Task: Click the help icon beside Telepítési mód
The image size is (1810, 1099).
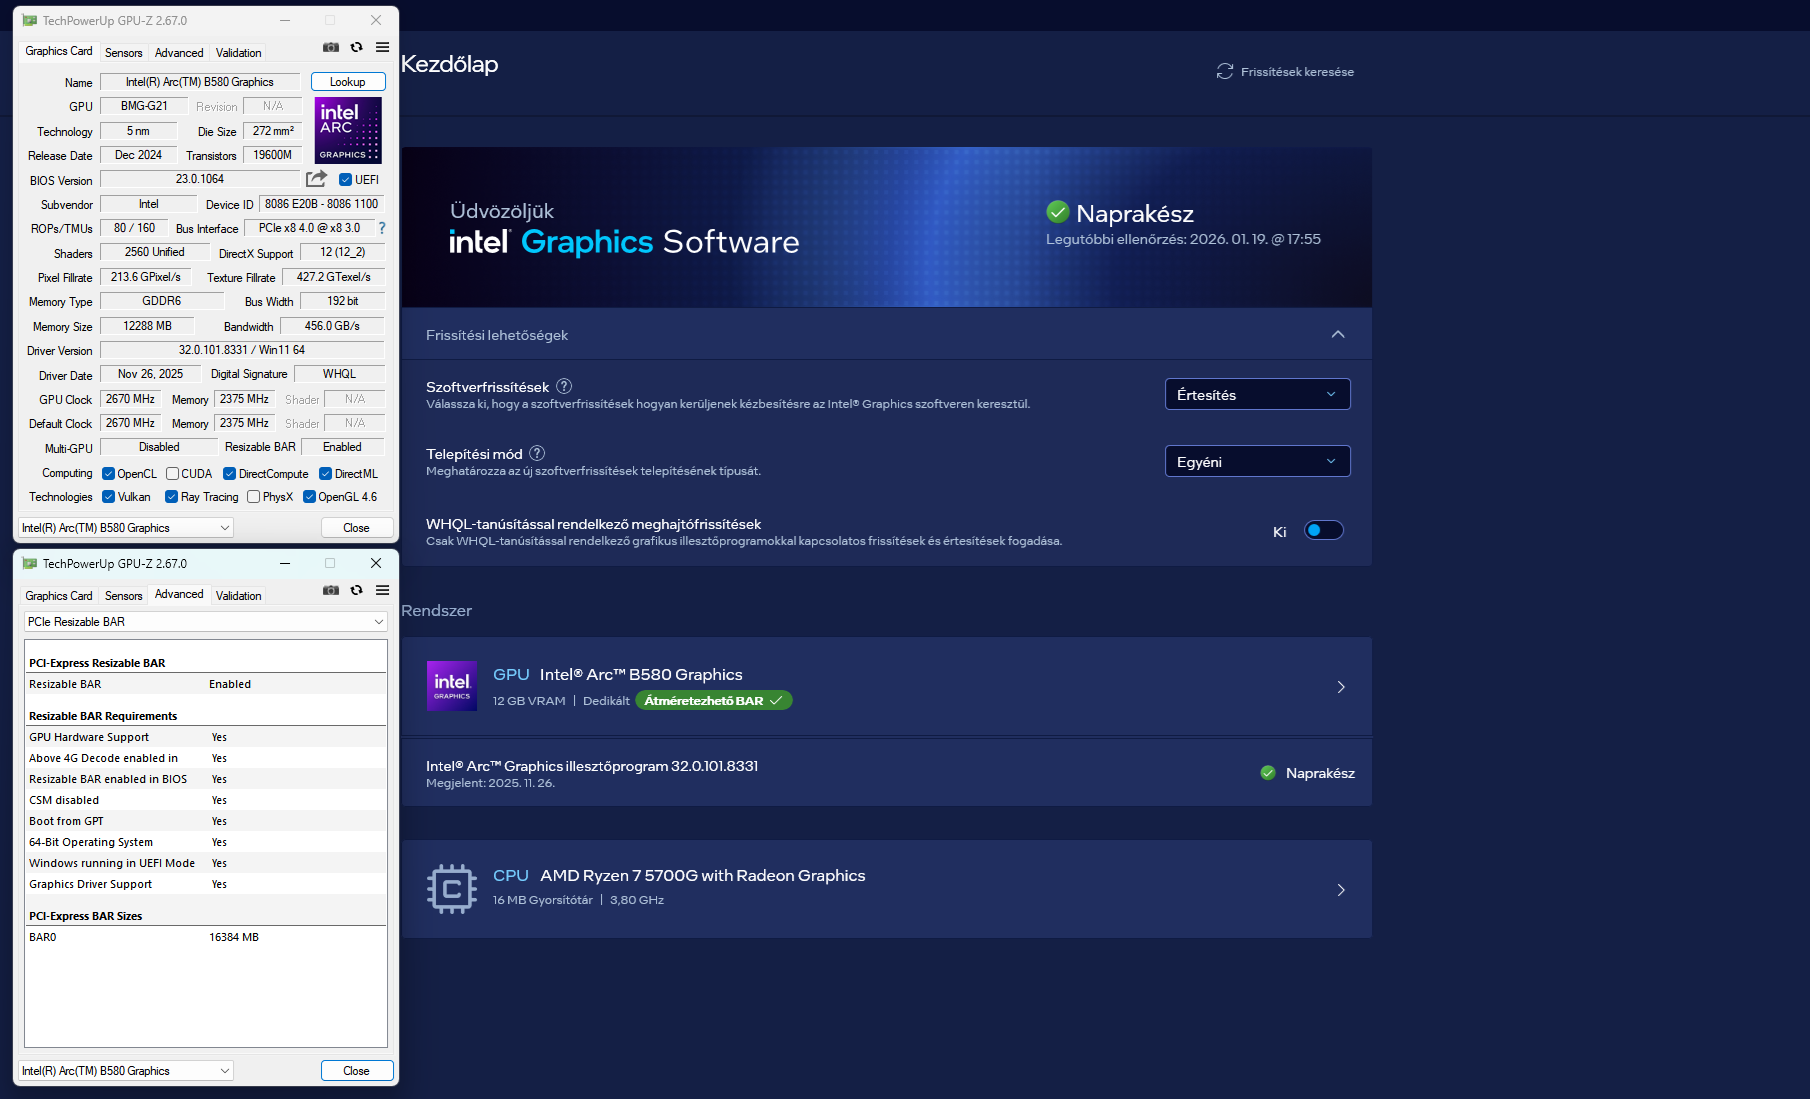Action: pyautogui.click(x=537, y=453)
